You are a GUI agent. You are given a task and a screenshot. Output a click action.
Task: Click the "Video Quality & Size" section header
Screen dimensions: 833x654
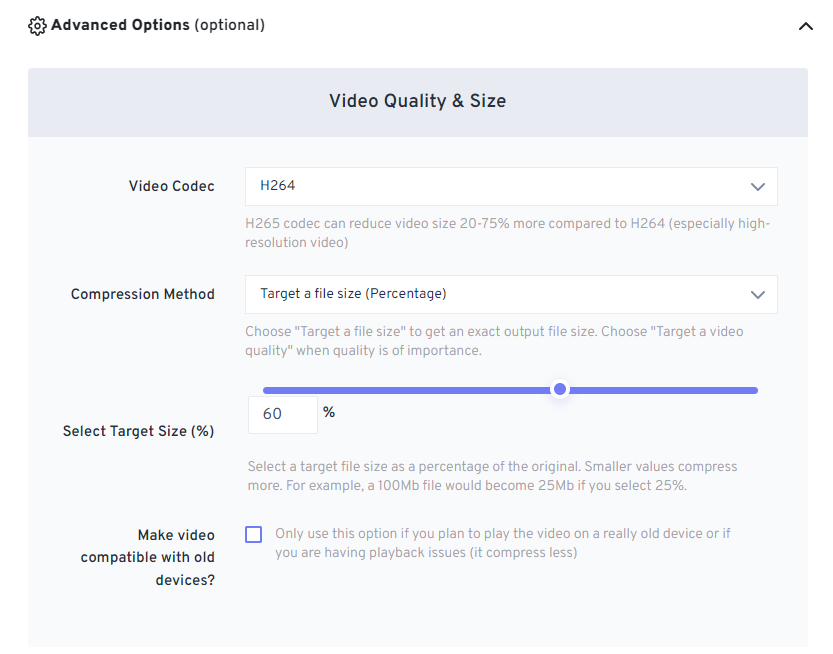[417, 101]
